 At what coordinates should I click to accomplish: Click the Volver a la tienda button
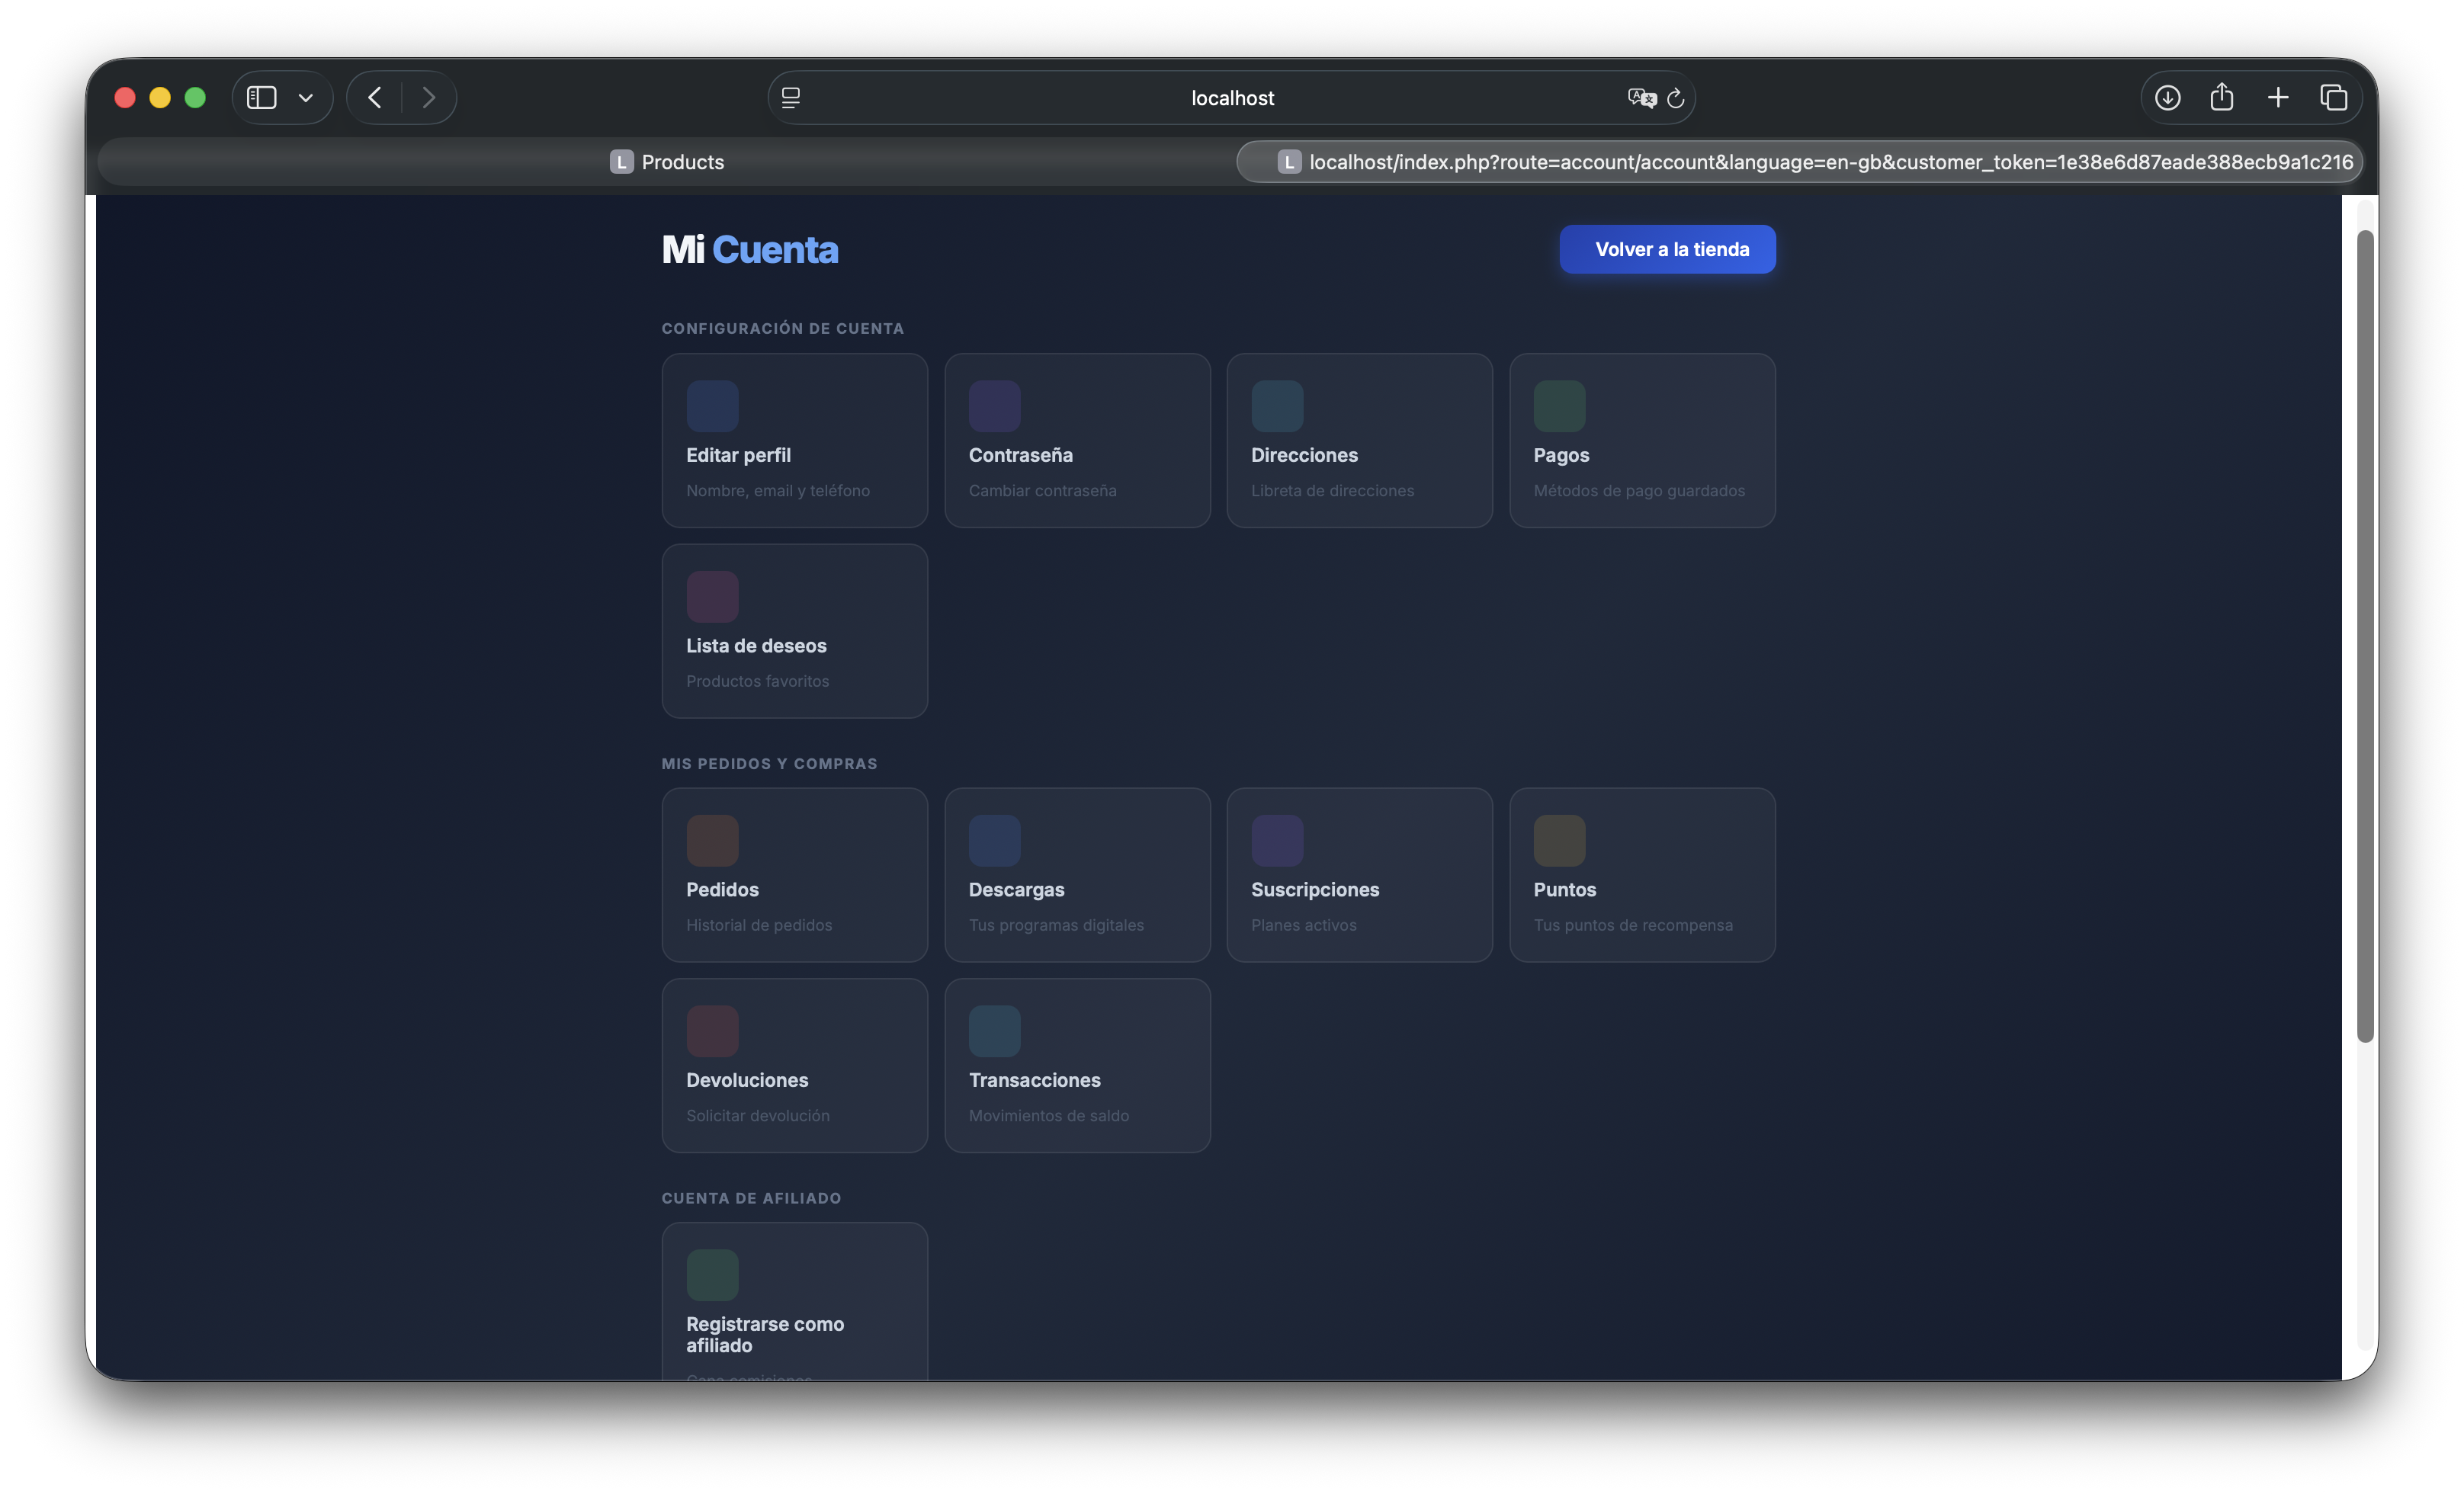(1667, 249)
